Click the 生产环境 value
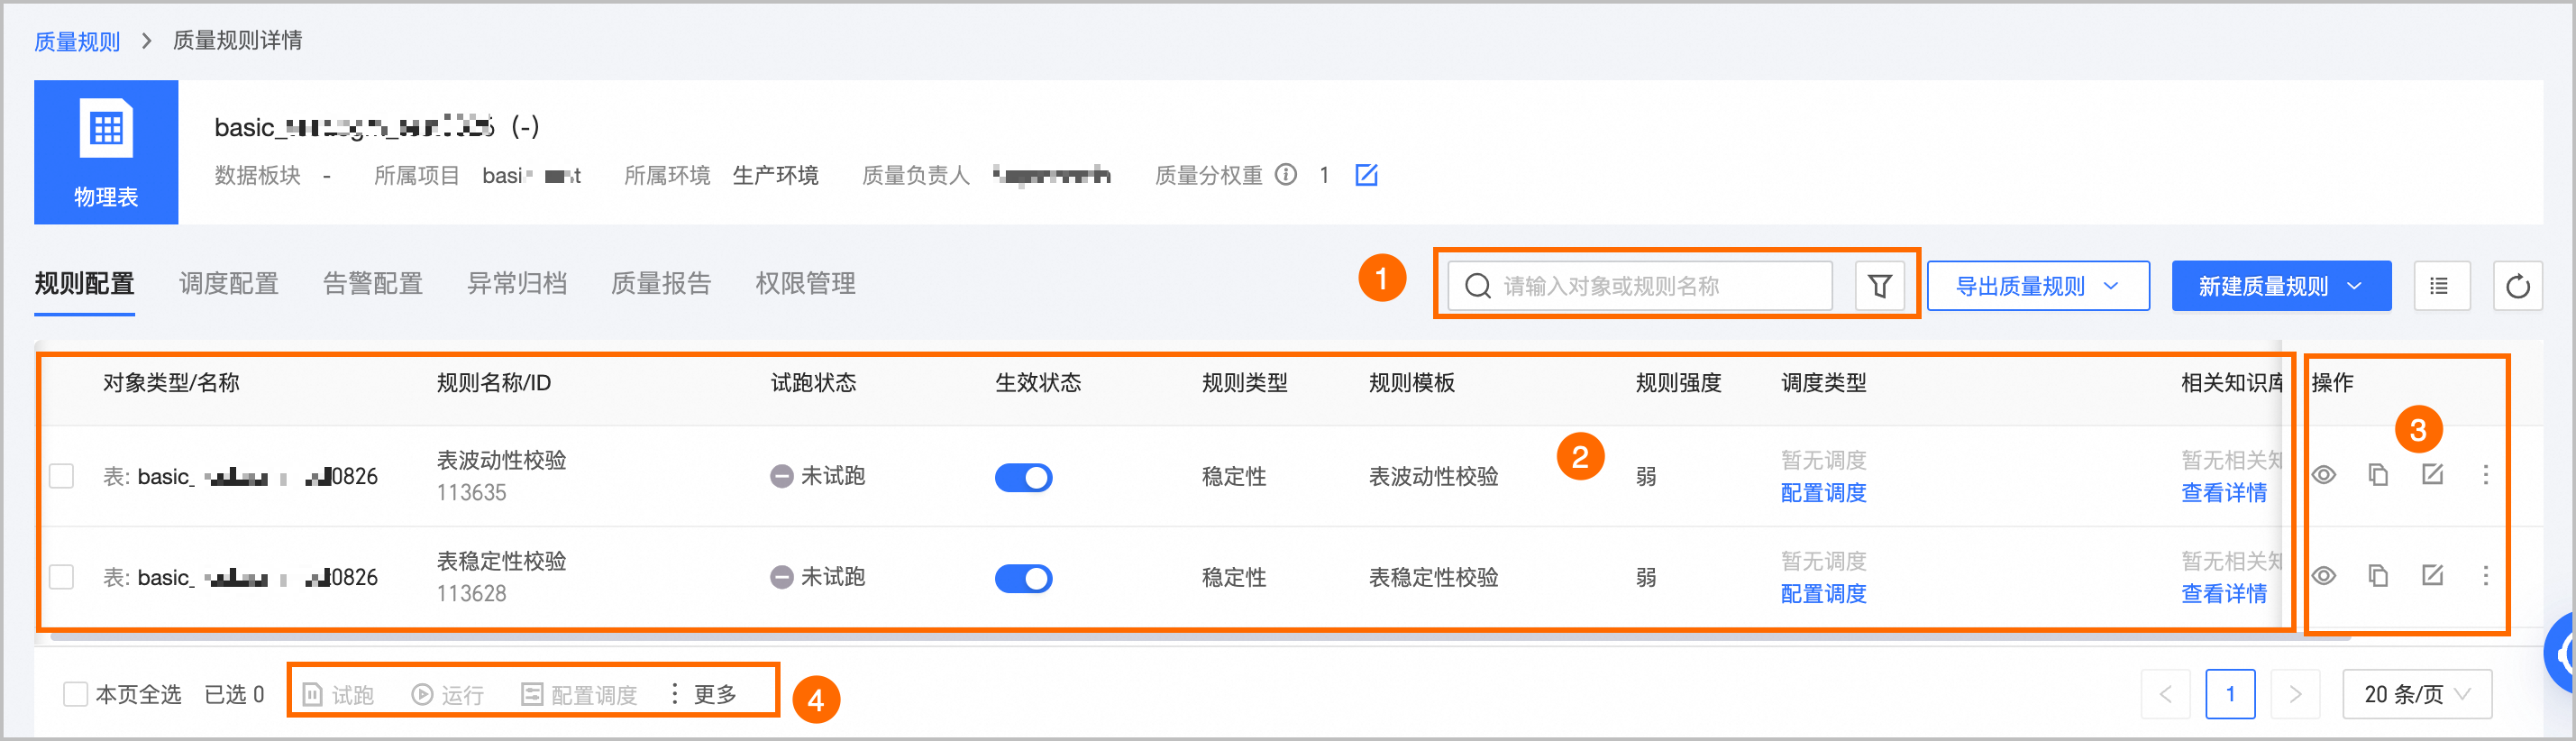Image resolution: width=2576 pixels, height=741 pixels. [775, 175]
